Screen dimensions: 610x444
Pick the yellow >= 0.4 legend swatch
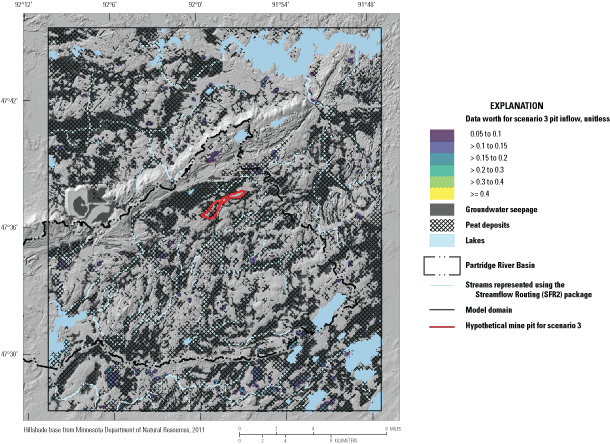[x=441, y=192]
